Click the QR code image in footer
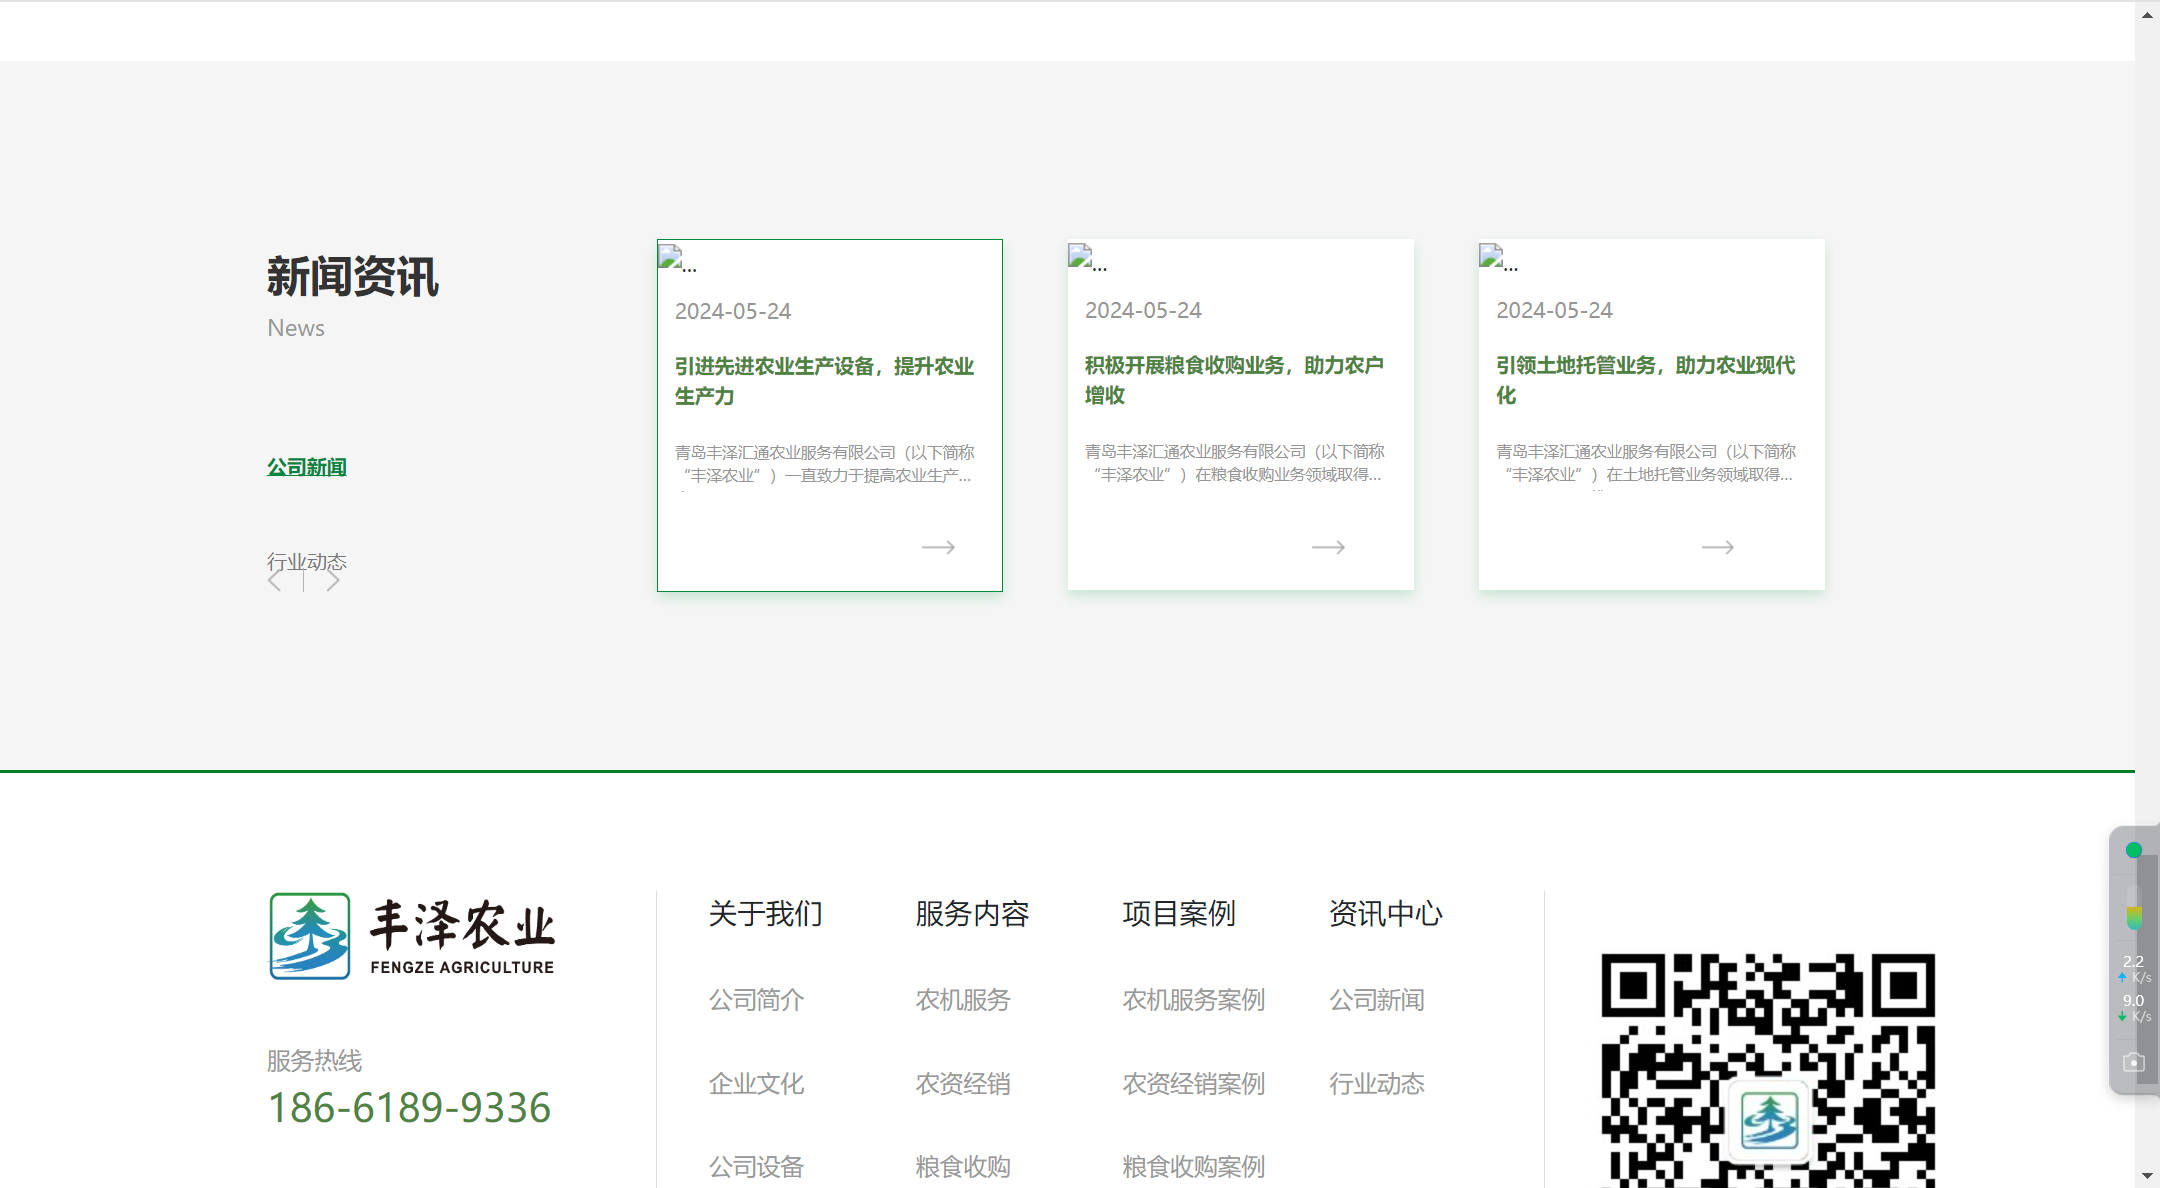 [1768, 1070]
